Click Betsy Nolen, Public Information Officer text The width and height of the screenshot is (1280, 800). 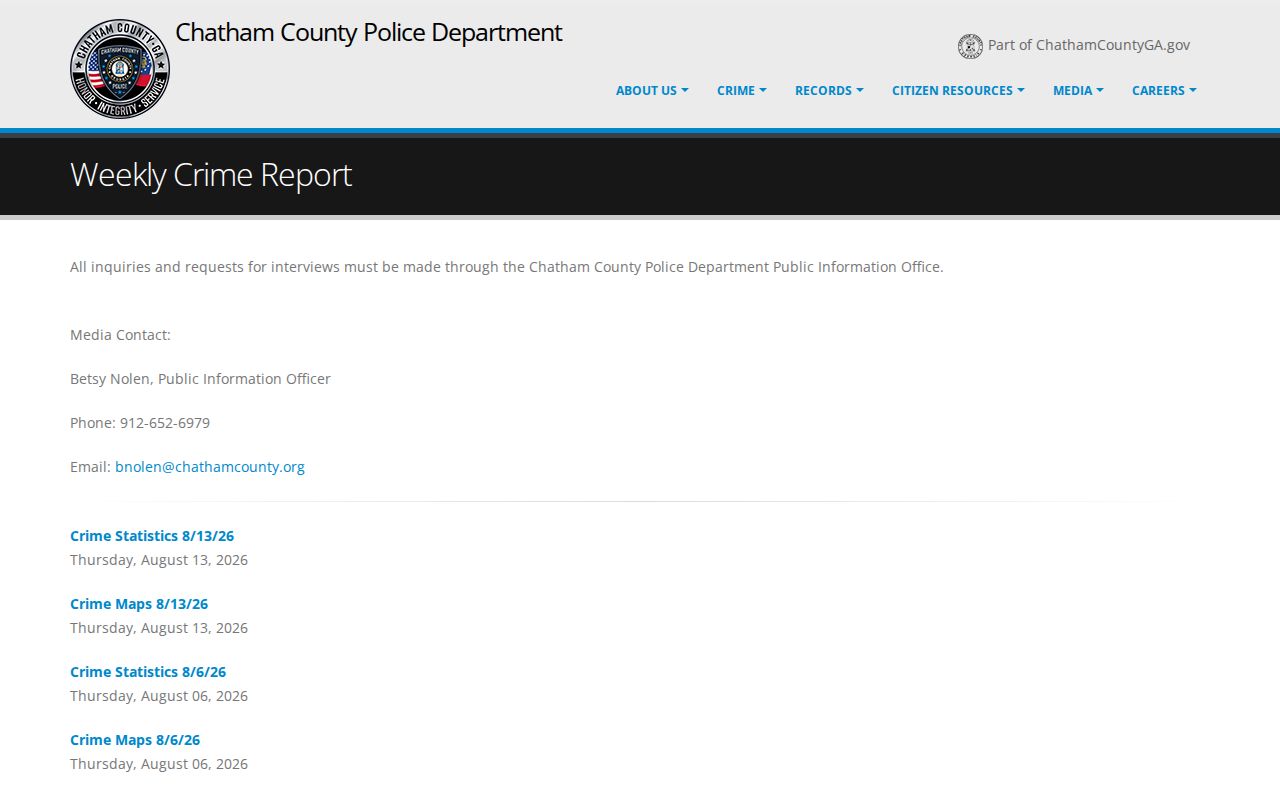tap(200, 379)
